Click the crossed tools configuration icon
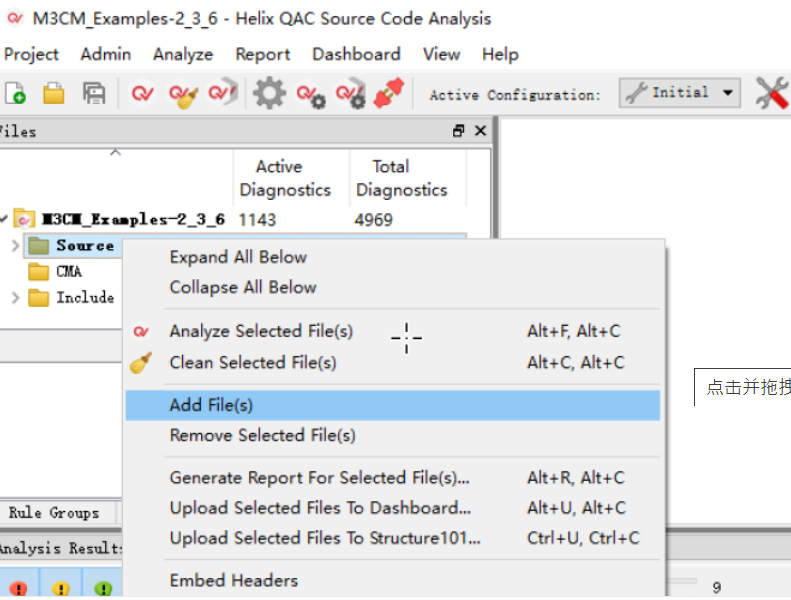 772,93
